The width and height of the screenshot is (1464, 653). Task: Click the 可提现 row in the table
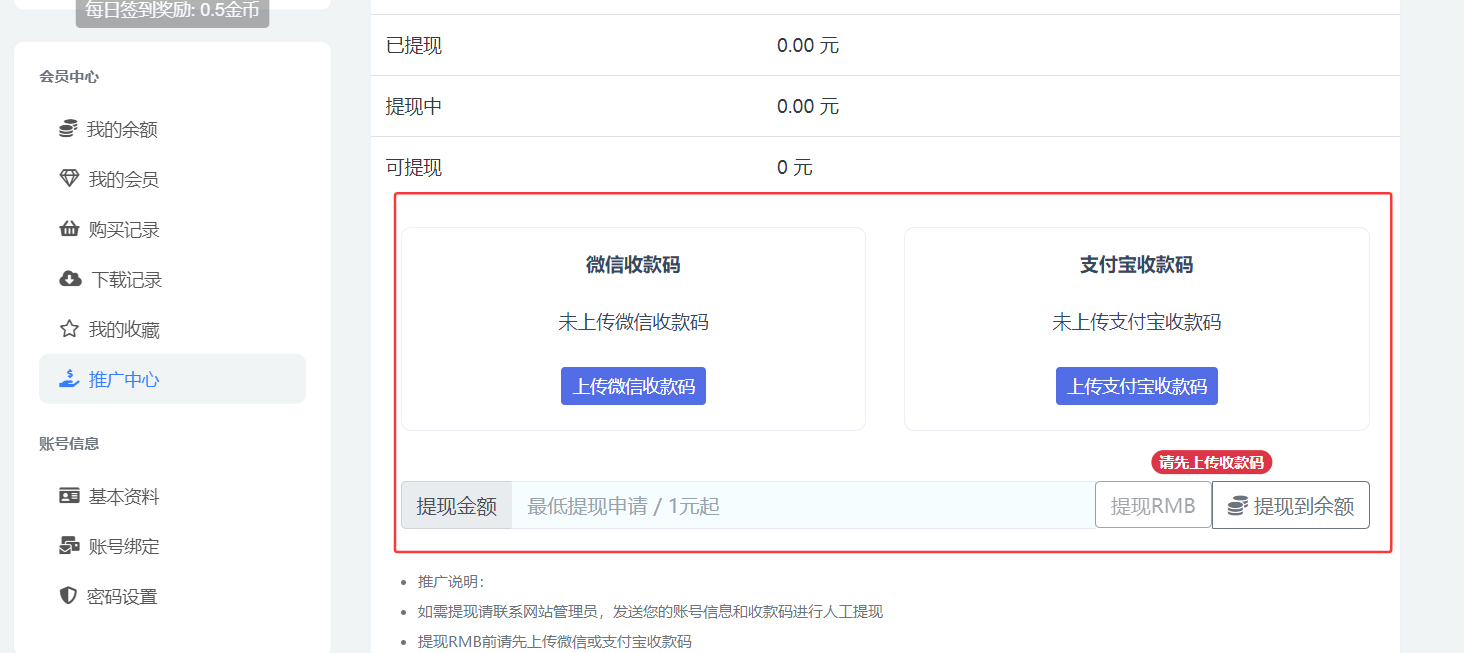pyautogui.click(x=600, y=167)
